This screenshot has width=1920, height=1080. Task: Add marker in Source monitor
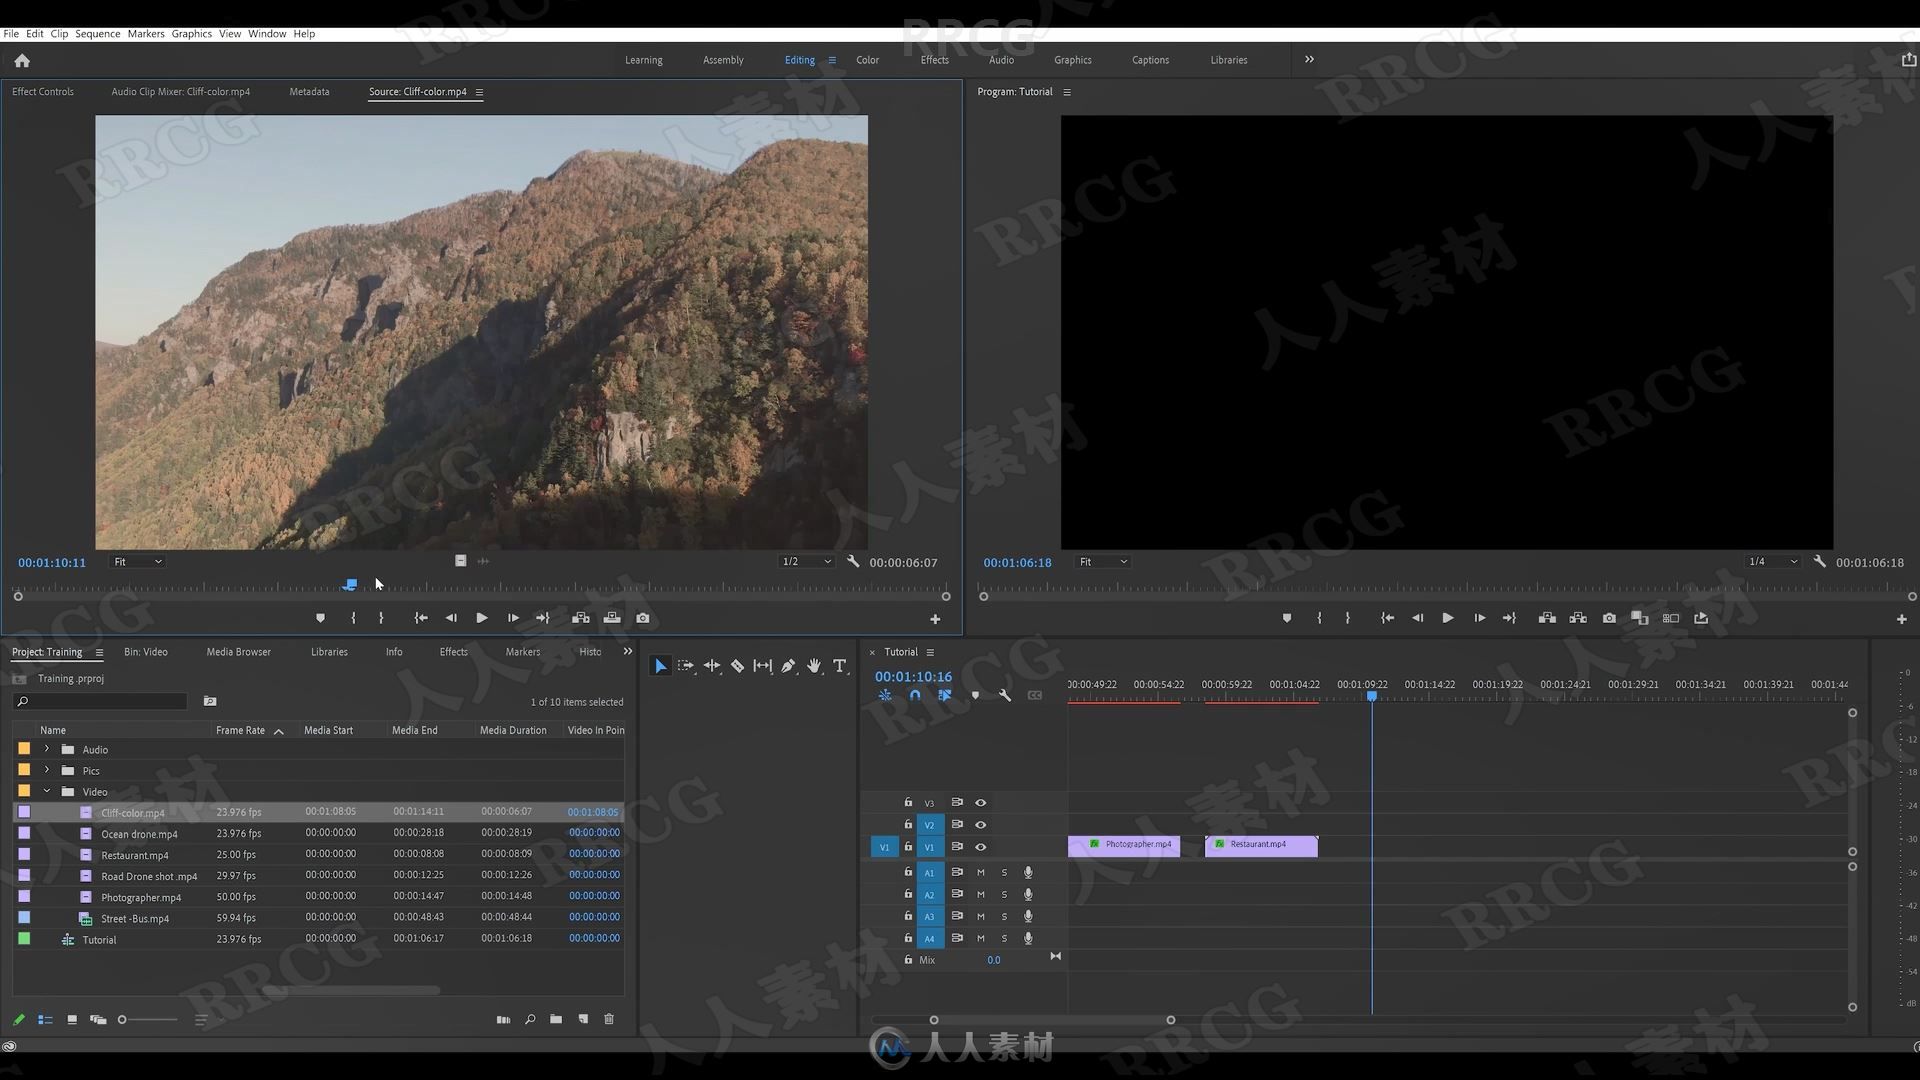(x=320, y=618)
